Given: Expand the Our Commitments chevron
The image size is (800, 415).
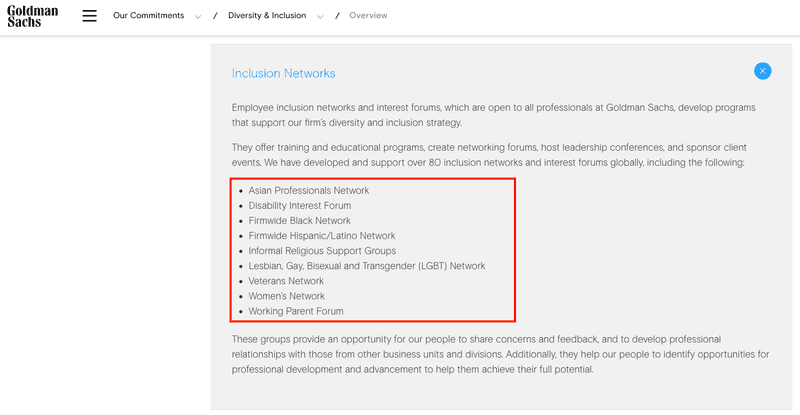Looking at the screenshot, I should pyautogui.click(x=197, y=16).
